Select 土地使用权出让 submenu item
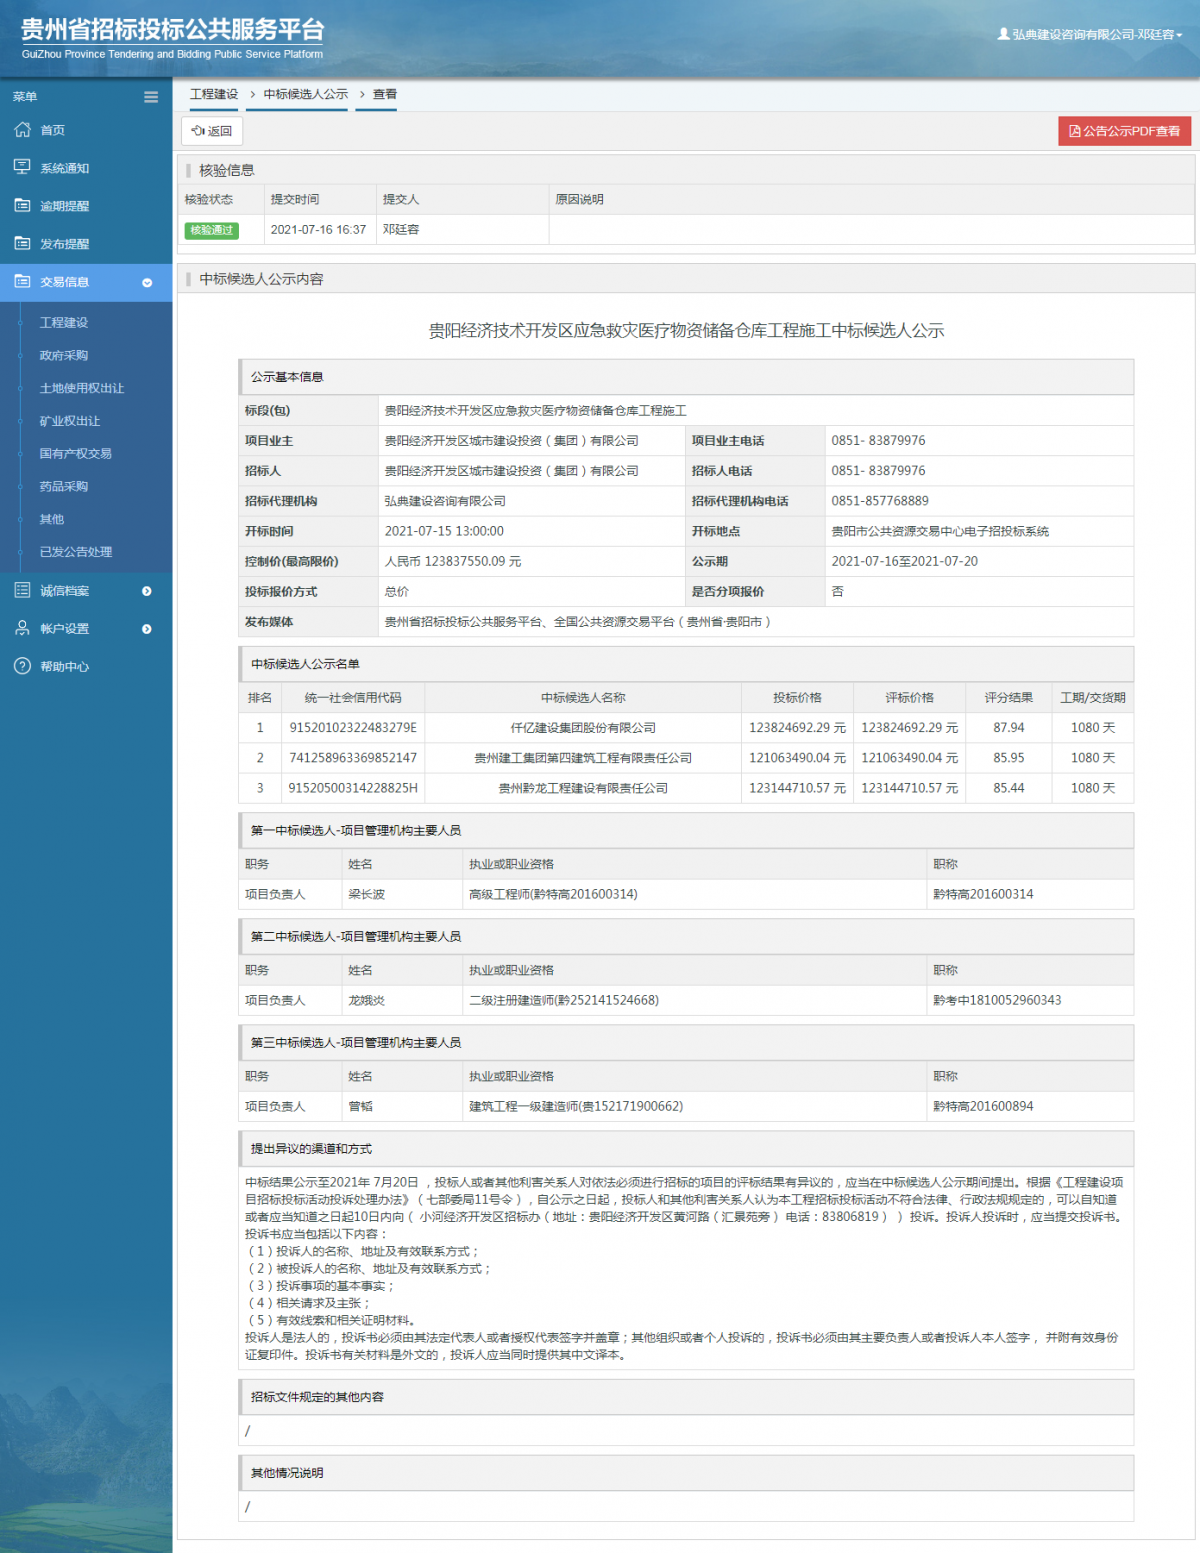The width and height of the screenshot is (1200, 1553). (x=82, y=388)
